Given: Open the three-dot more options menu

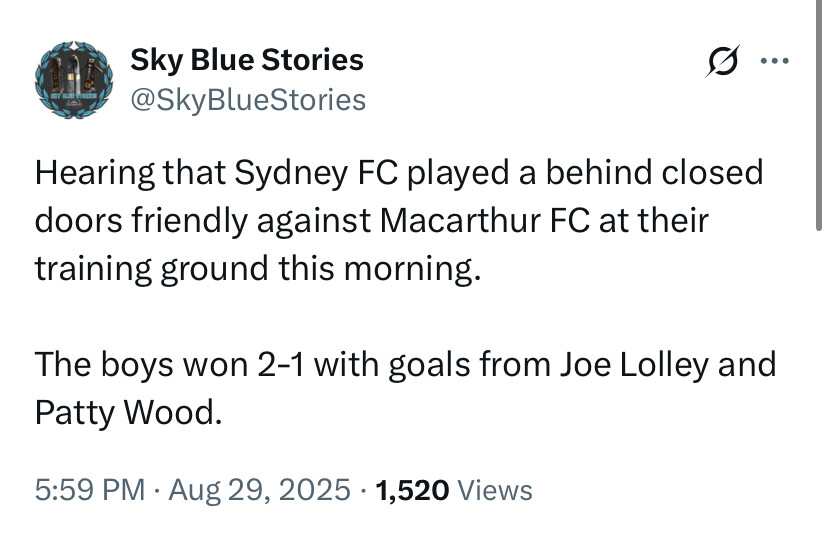Looking at the screenshot, I should tap(775, 61).
